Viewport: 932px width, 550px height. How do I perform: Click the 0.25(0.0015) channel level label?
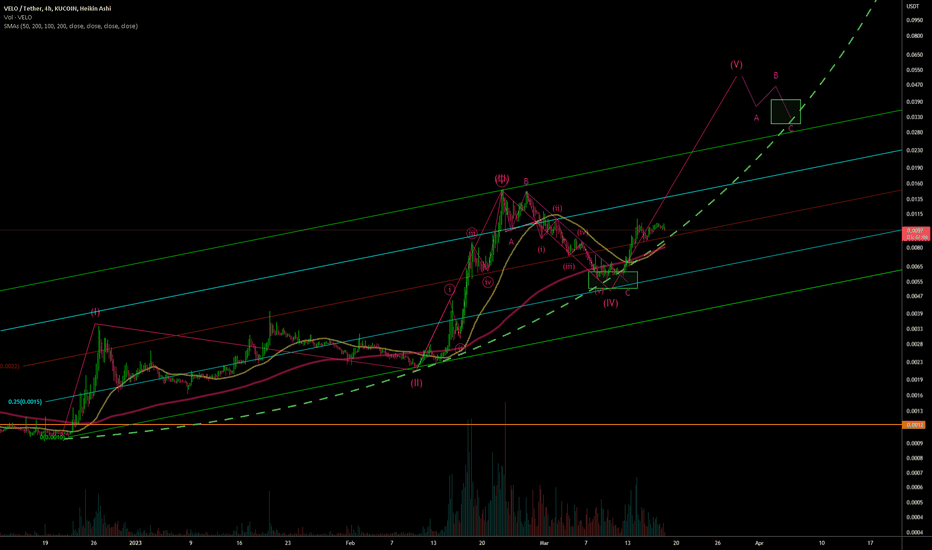(25, 402)
